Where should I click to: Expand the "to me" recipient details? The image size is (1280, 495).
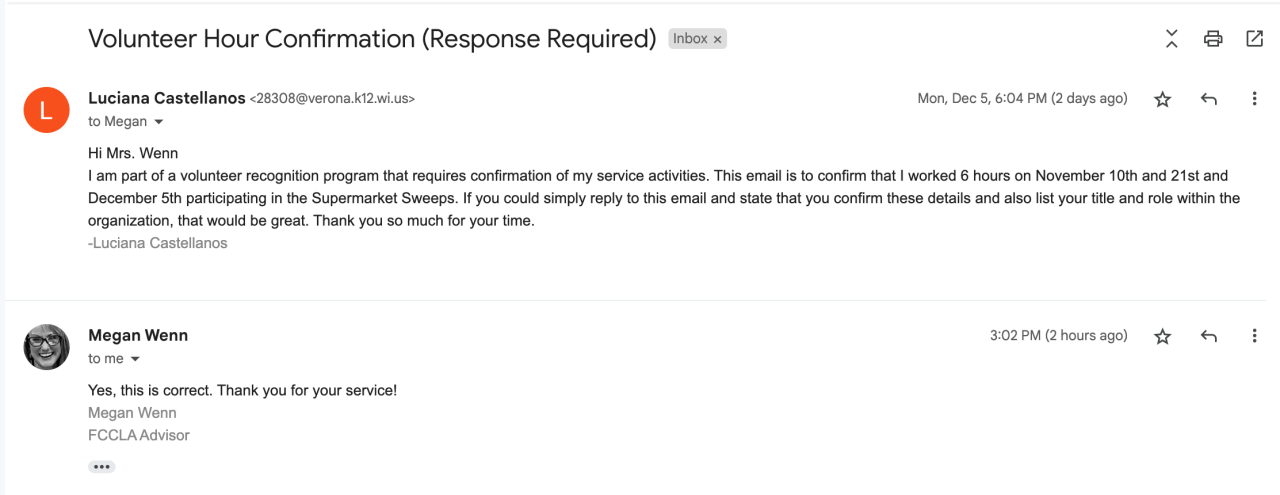135,359
